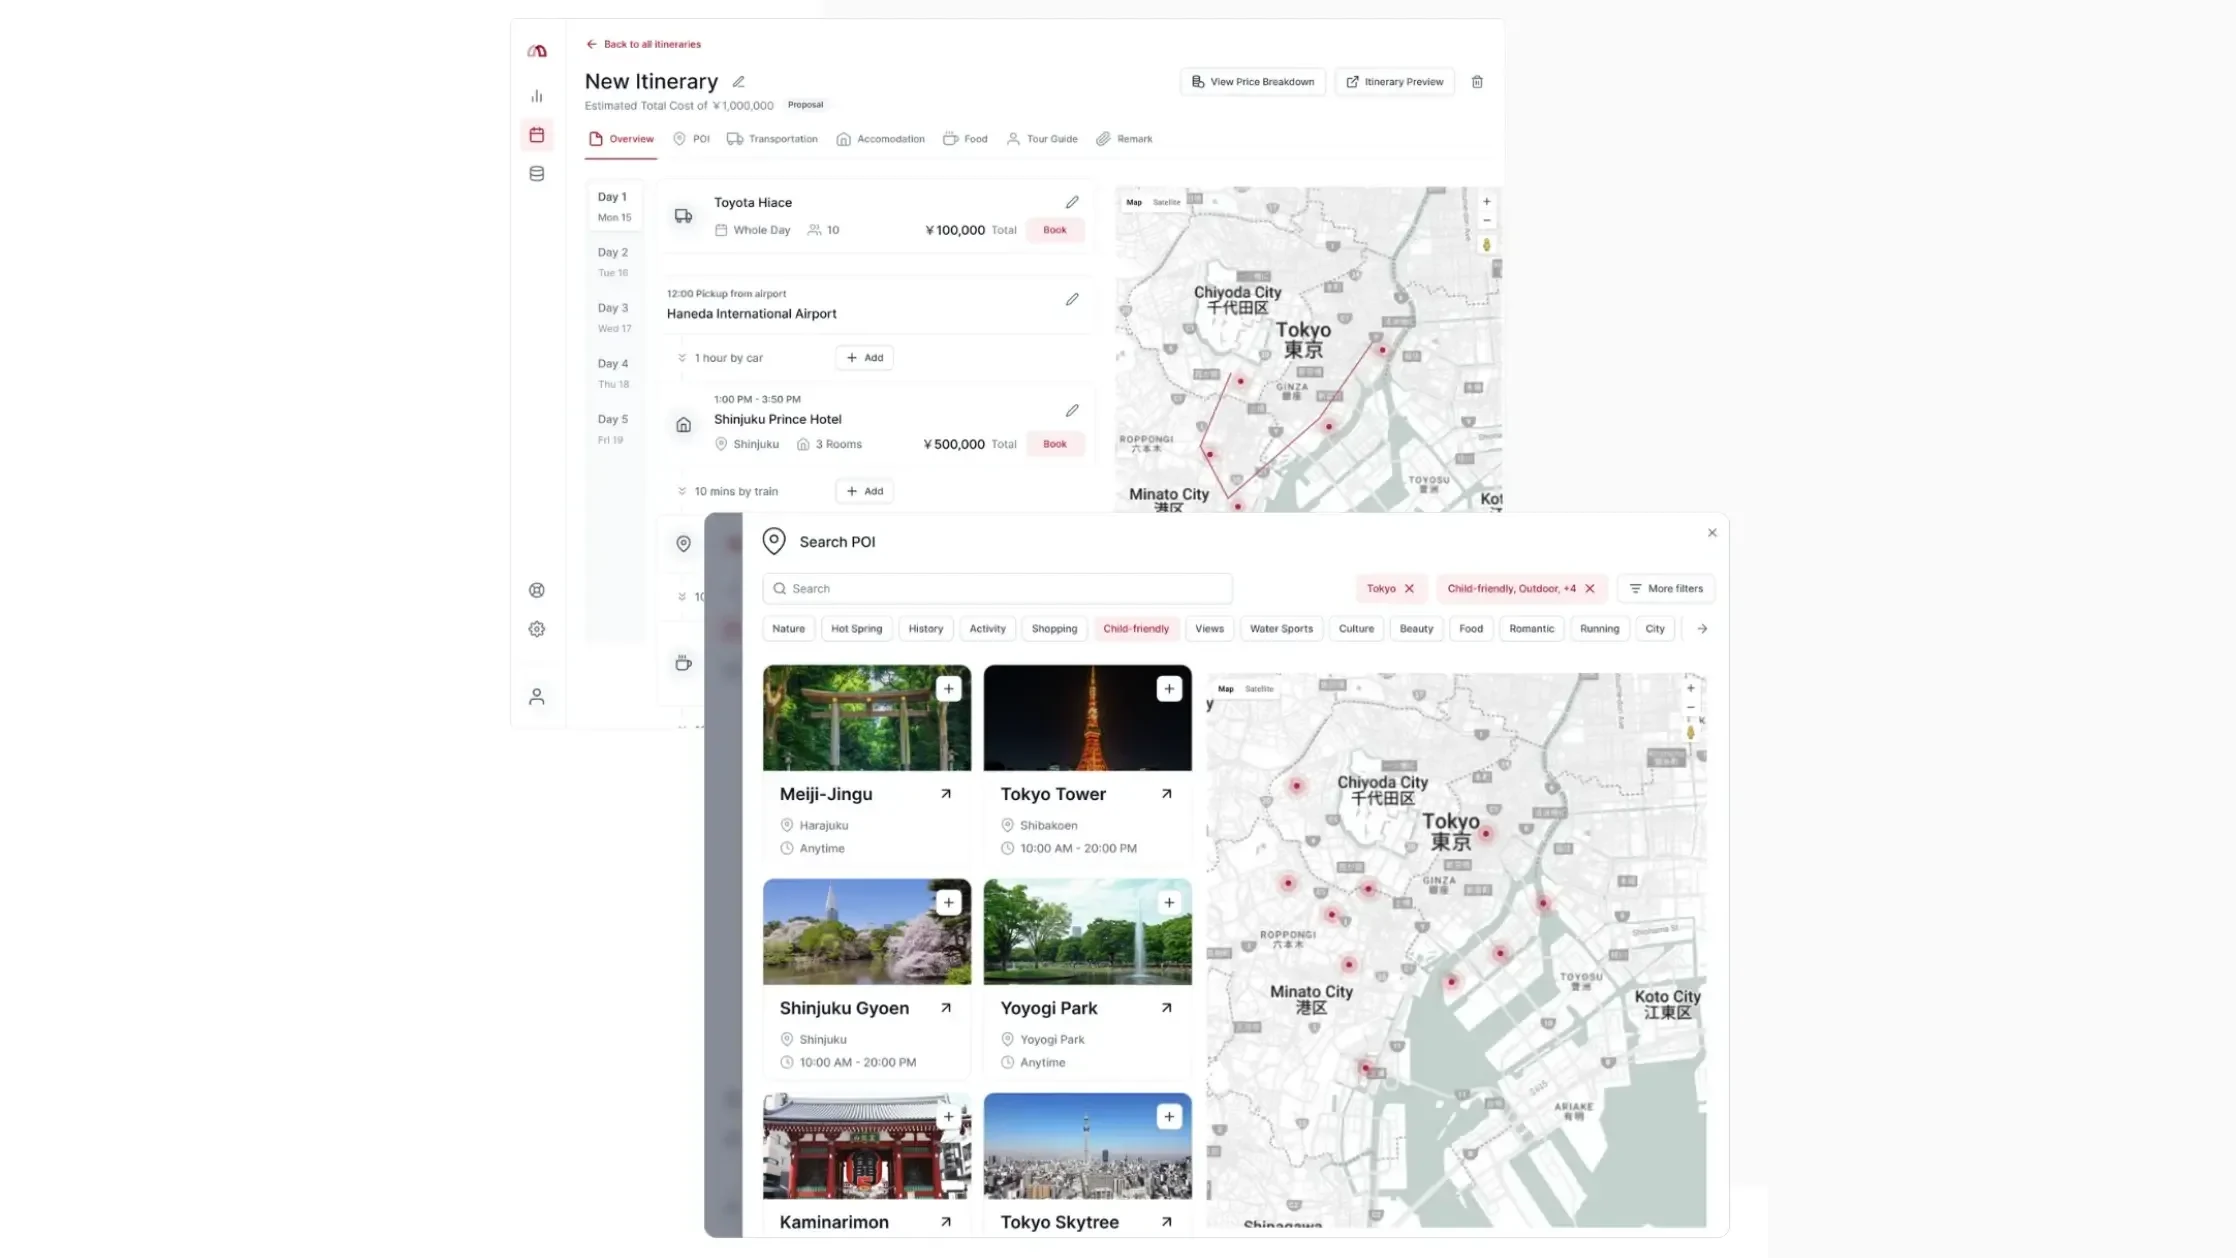The image size is (2236, 1258).
Task: Switch to the Transportation tab
Action: point(772,139)
